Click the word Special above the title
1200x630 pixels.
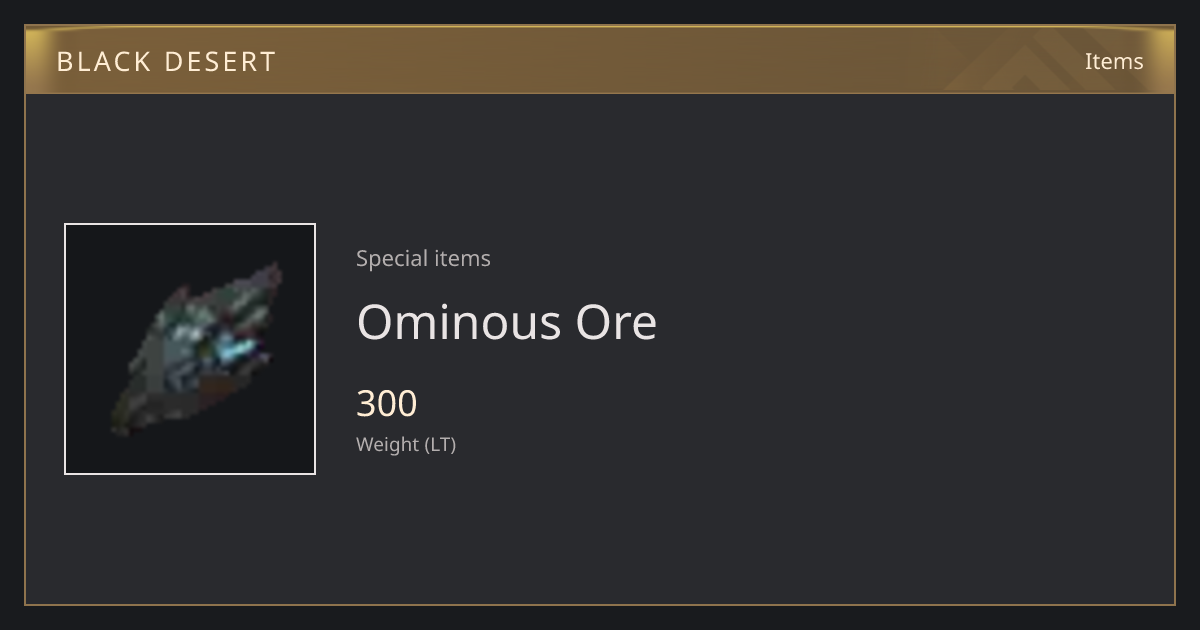click(387, 258)
